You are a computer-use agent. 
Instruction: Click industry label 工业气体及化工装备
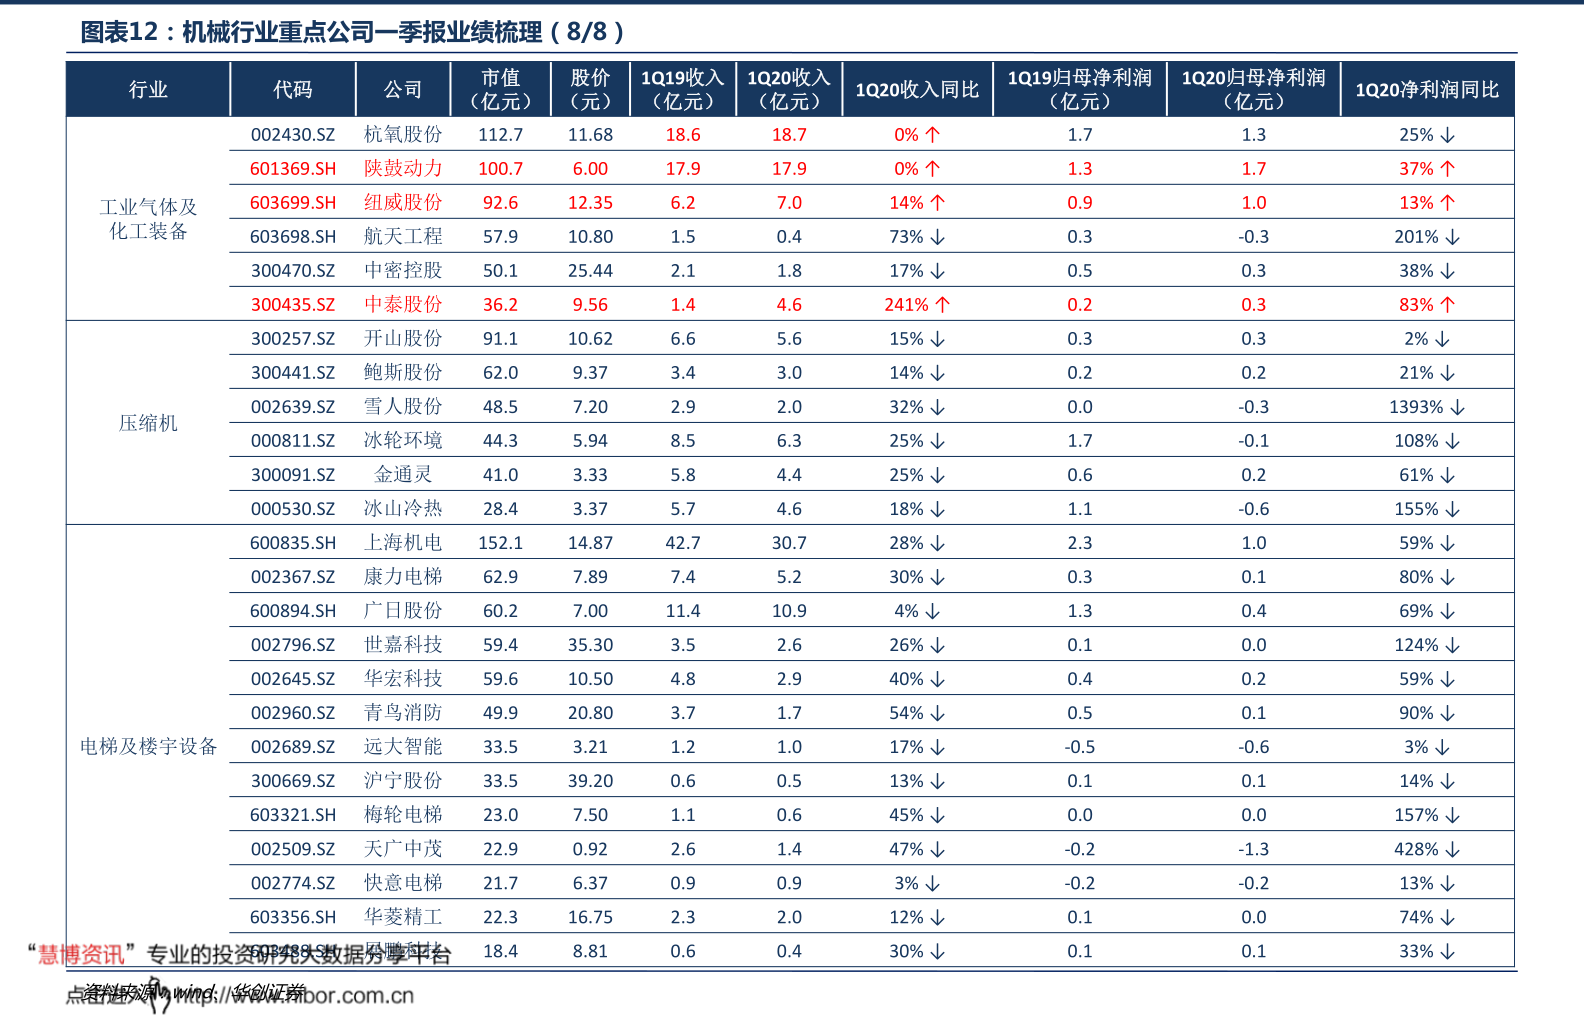[148, 219]
